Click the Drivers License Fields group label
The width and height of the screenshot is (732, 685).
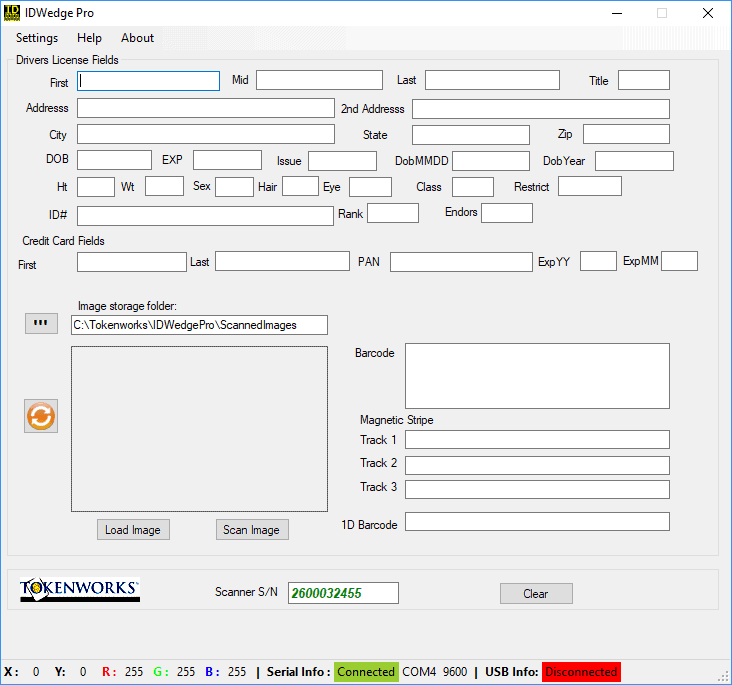click(x=67, y=60)
